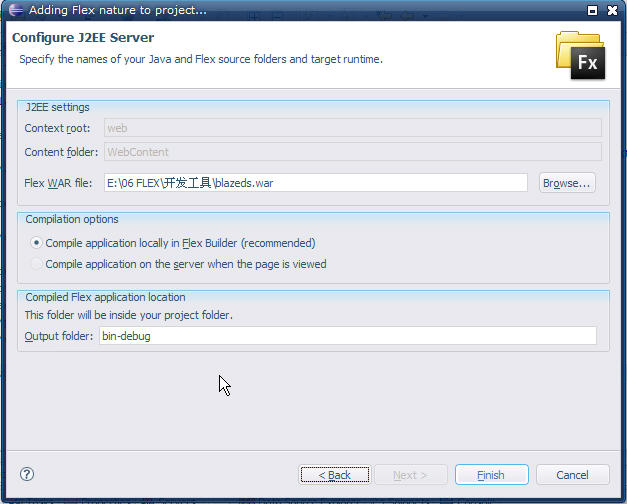This screenshot has width=627, height=504.
Task: Click the Fx folder wizard icon
Action: 580,55
